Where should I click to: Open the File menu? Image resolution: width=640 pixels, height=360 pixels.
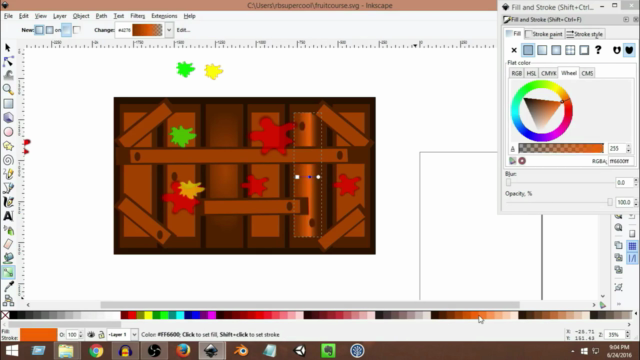tap(8, 16)
